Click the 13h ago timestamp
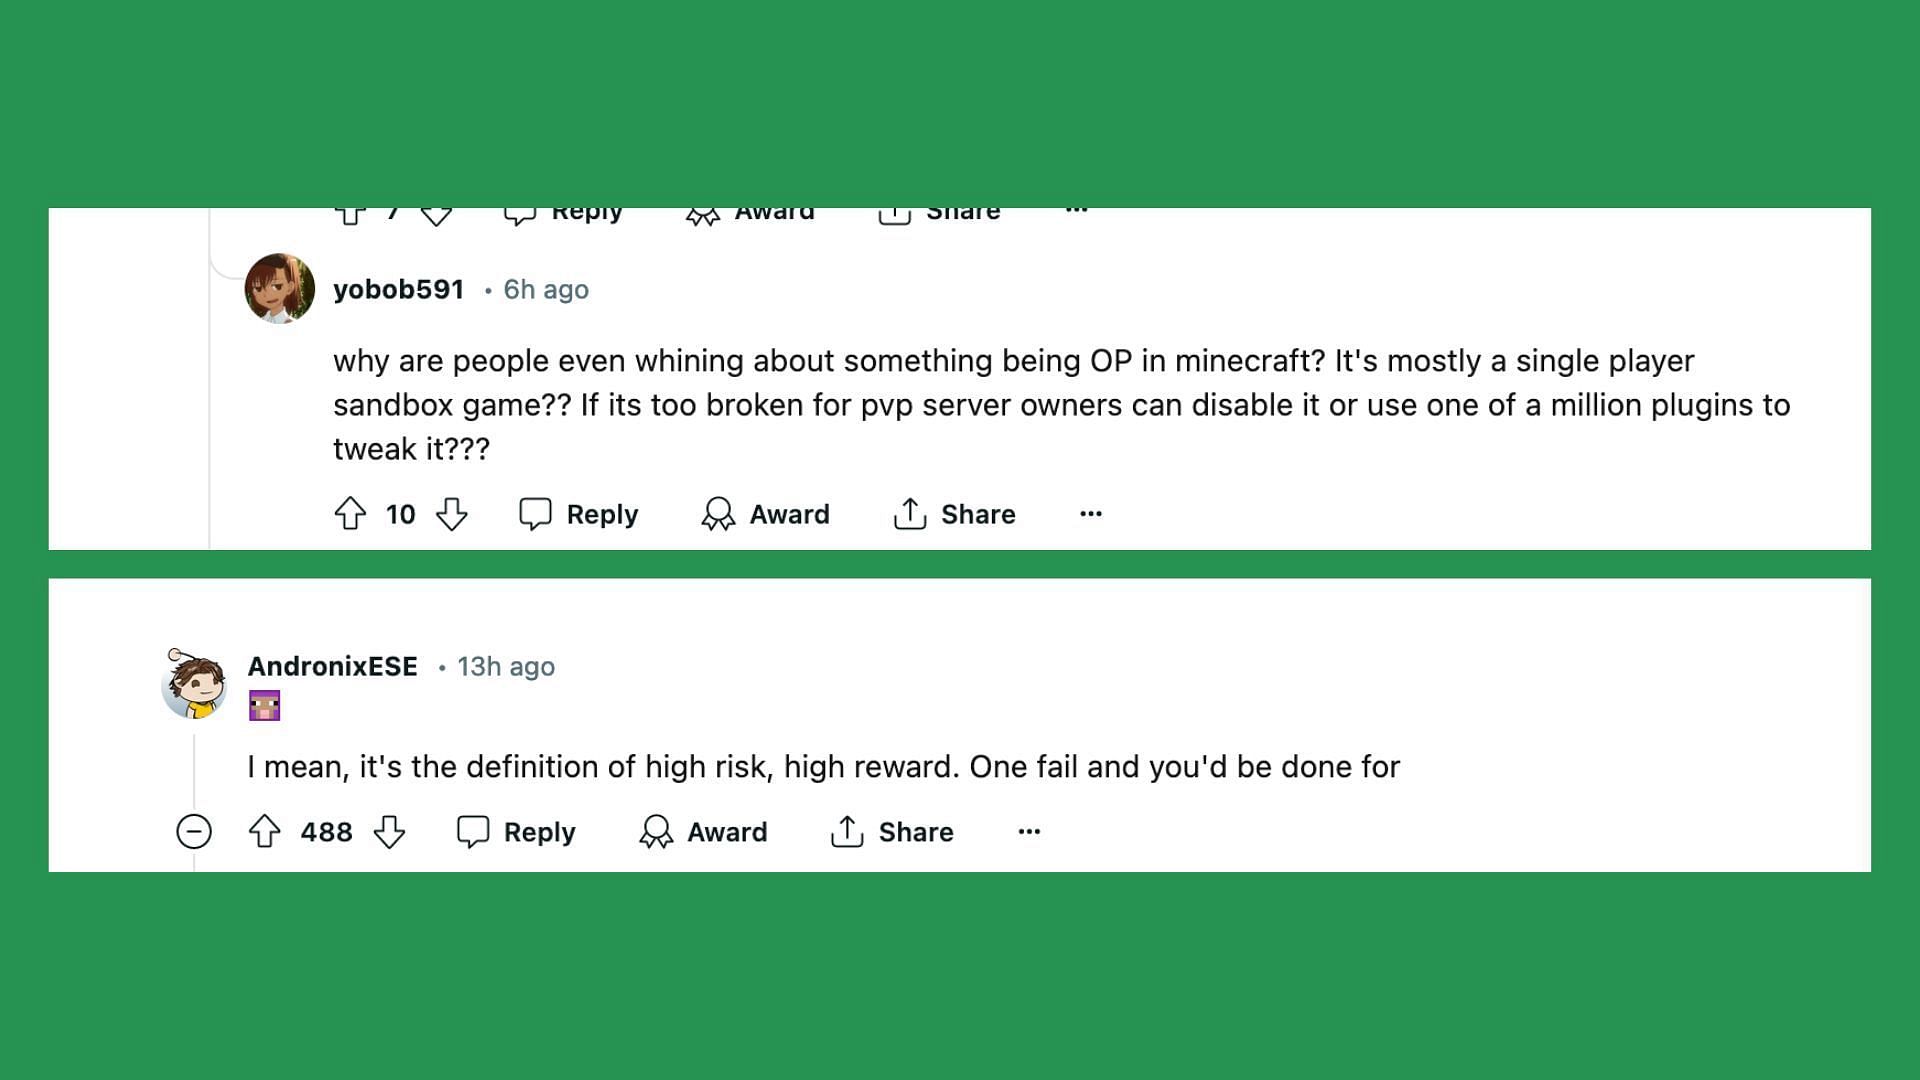Image resolution: width=1920 pixels, height=1080 pixels. coord(506,666)
